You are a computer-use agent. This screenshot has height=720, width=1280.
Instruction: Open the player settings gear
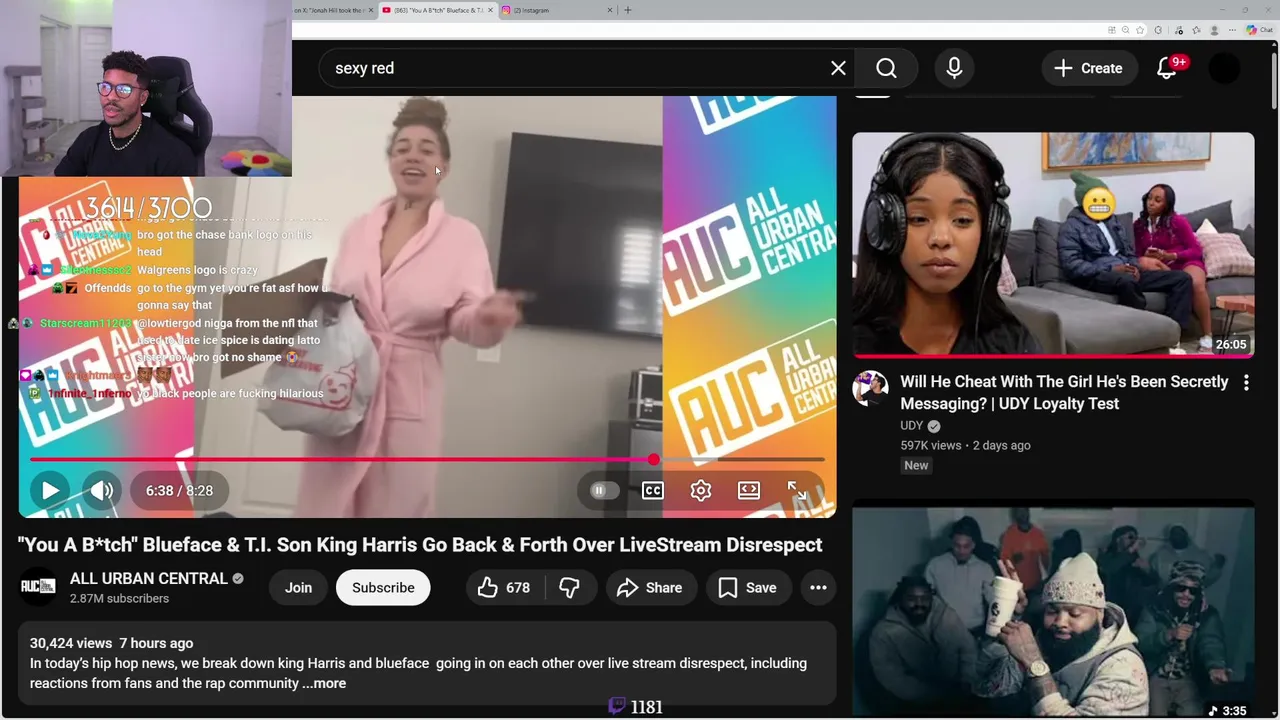[701, 491]
